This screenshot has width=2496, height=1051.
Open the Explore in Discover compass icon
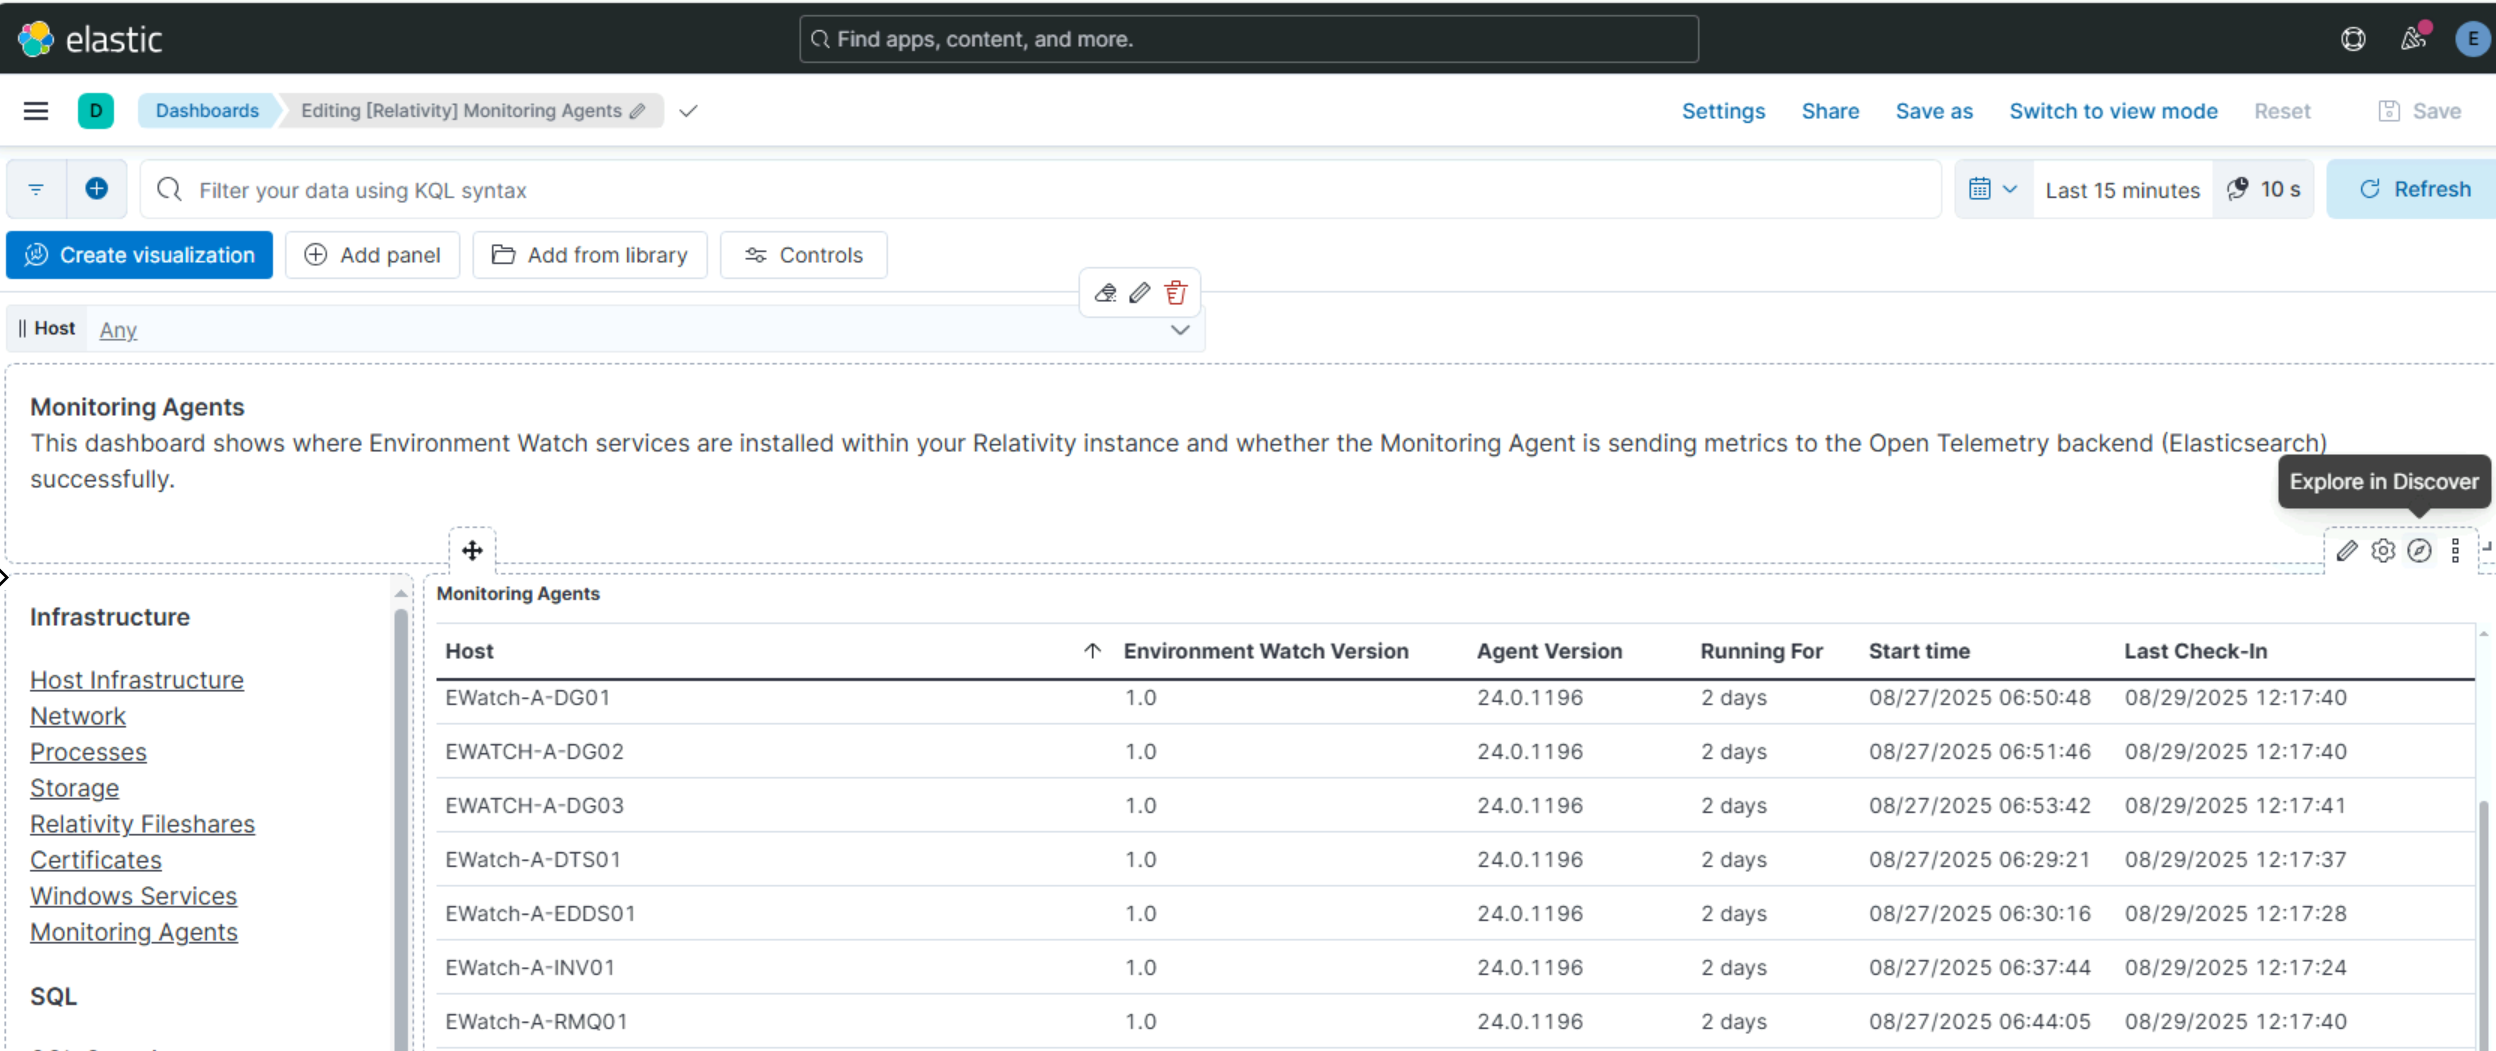coord(2417,550)
